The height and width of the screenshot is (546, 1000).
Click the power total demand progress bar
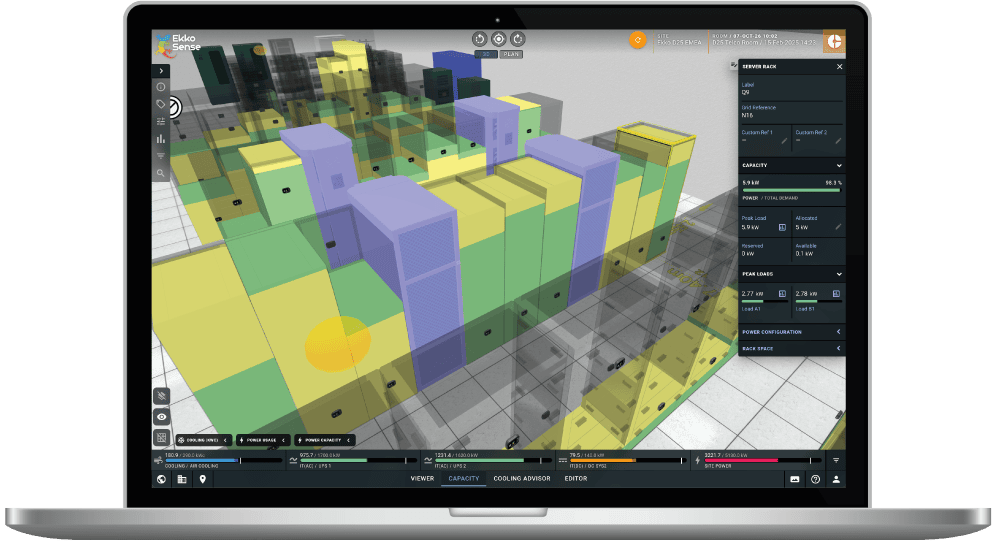(791, 190)
